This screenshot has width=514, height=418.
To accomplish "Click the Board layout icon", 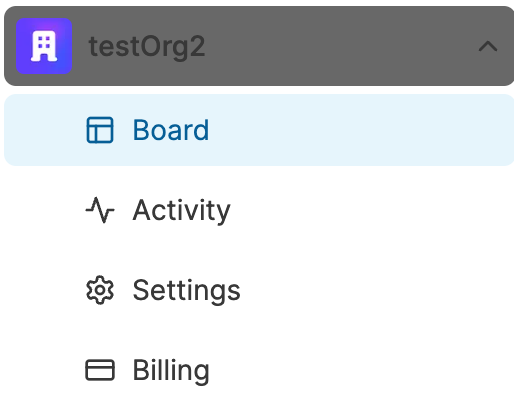I will click(100, 130).
